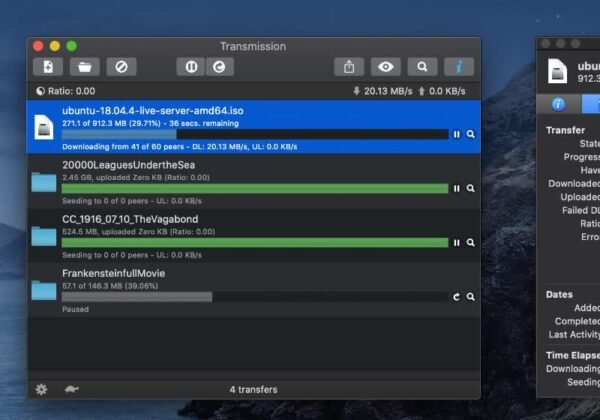This screenshot has height=420, width=600.
Task: Click the Ratio: 0.00 status label
Action: click(x=72, y=91)
